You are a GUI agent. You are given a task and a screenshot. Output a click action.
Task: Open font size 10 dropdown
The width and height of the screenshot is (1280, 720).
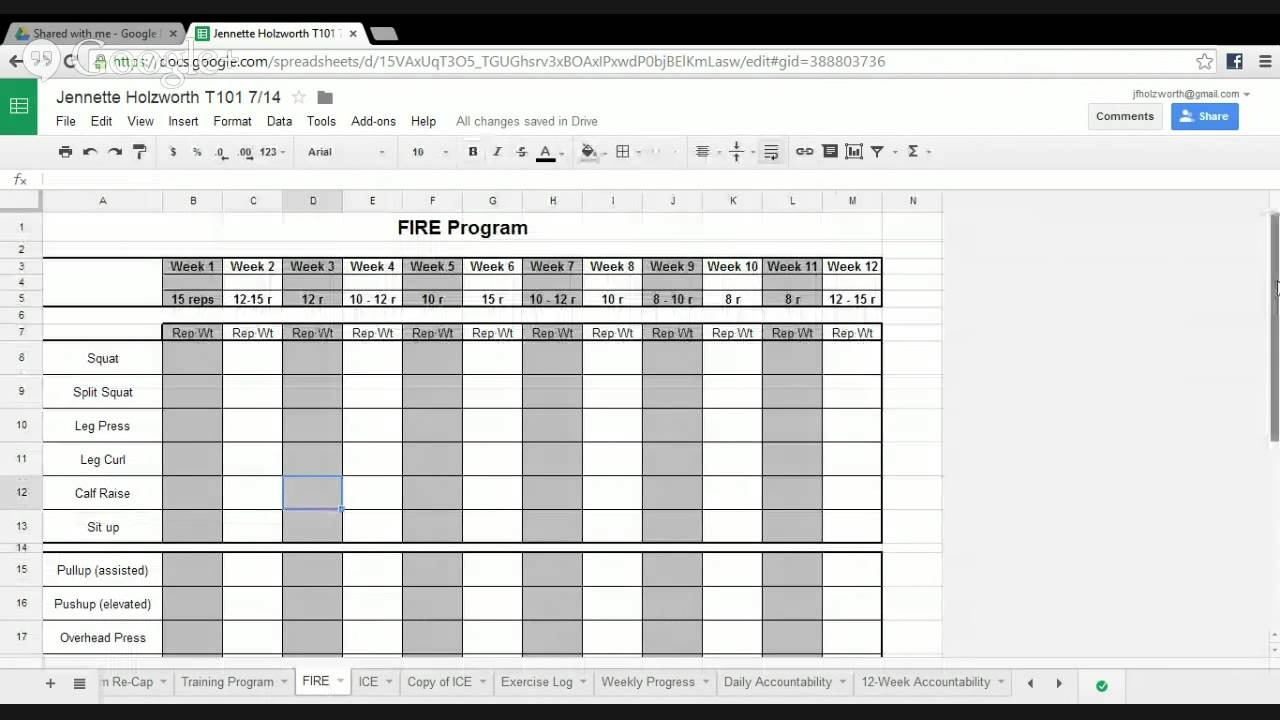[x=430, y=152]
